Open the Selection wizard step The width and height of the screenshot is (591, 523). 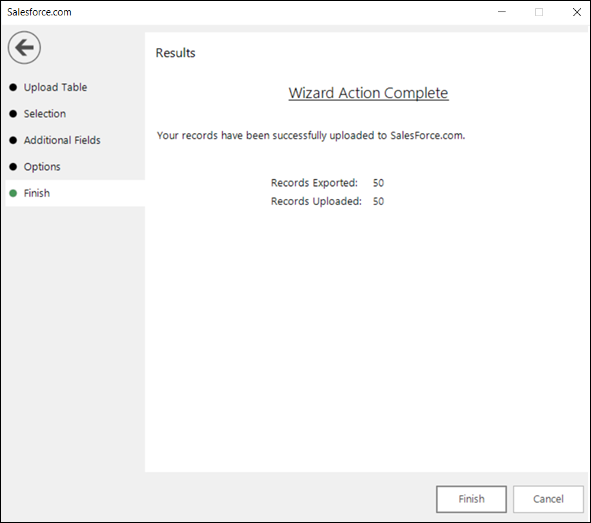pyautogui.click(x=44, y=114)
